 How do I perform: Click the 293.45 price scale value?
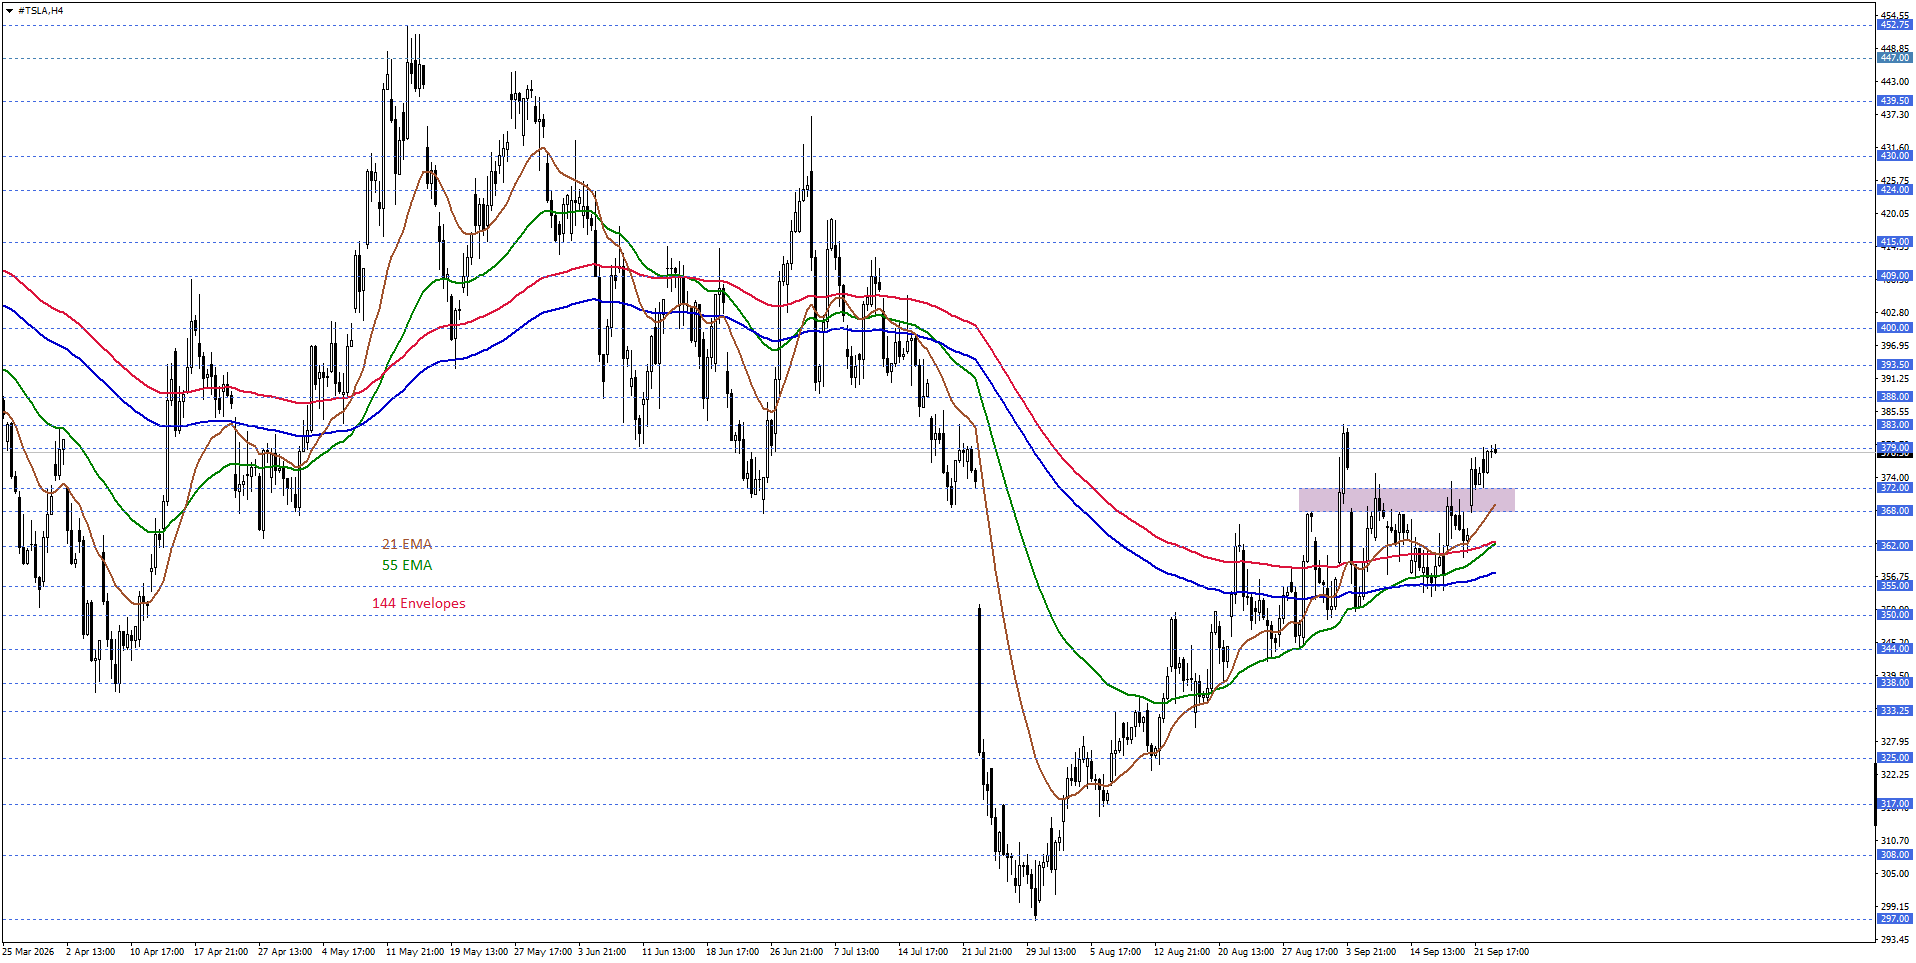click(1895, 939)
